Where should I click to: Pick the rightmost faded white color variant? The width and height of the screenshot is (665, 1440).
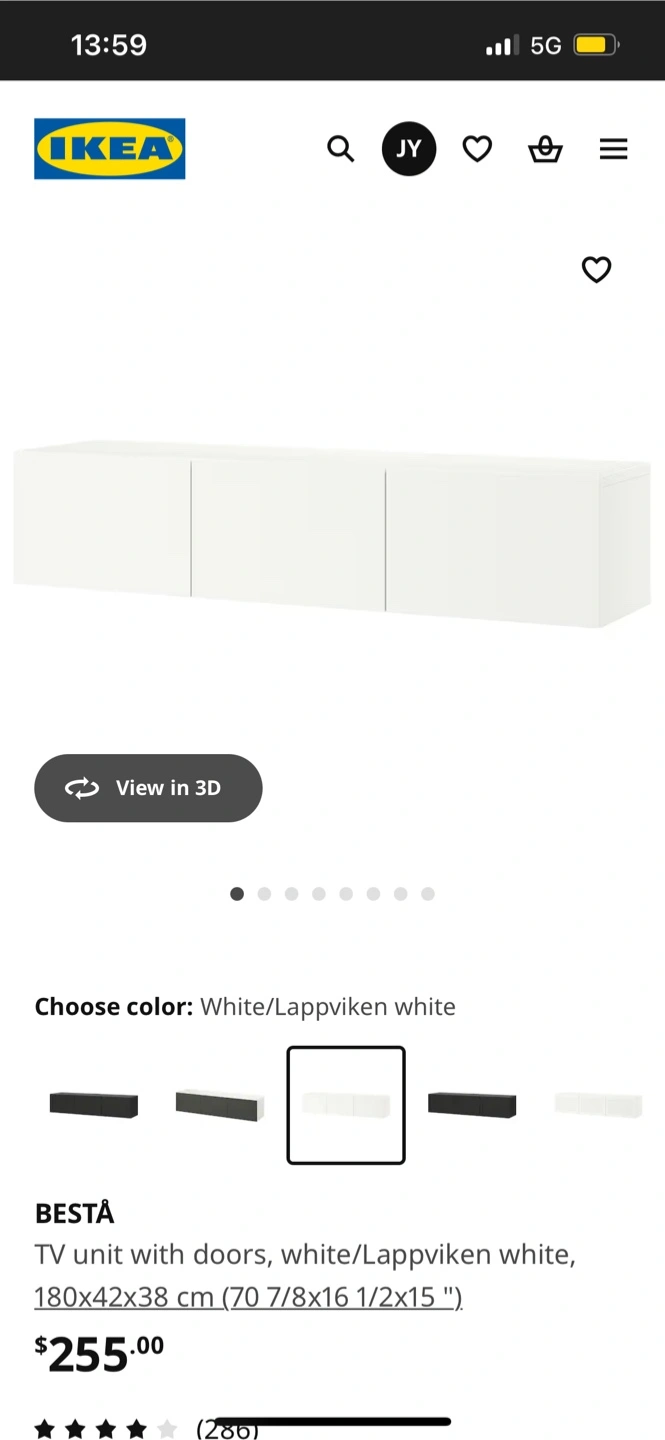(598, 1105)
